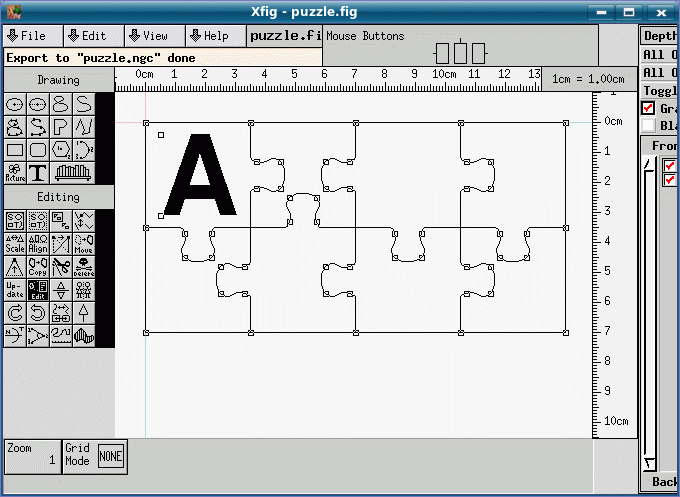Choose the open S-shaped spline tool
Image resolution: width=680 pixels, height=497 pixels.
click(84, 105)
